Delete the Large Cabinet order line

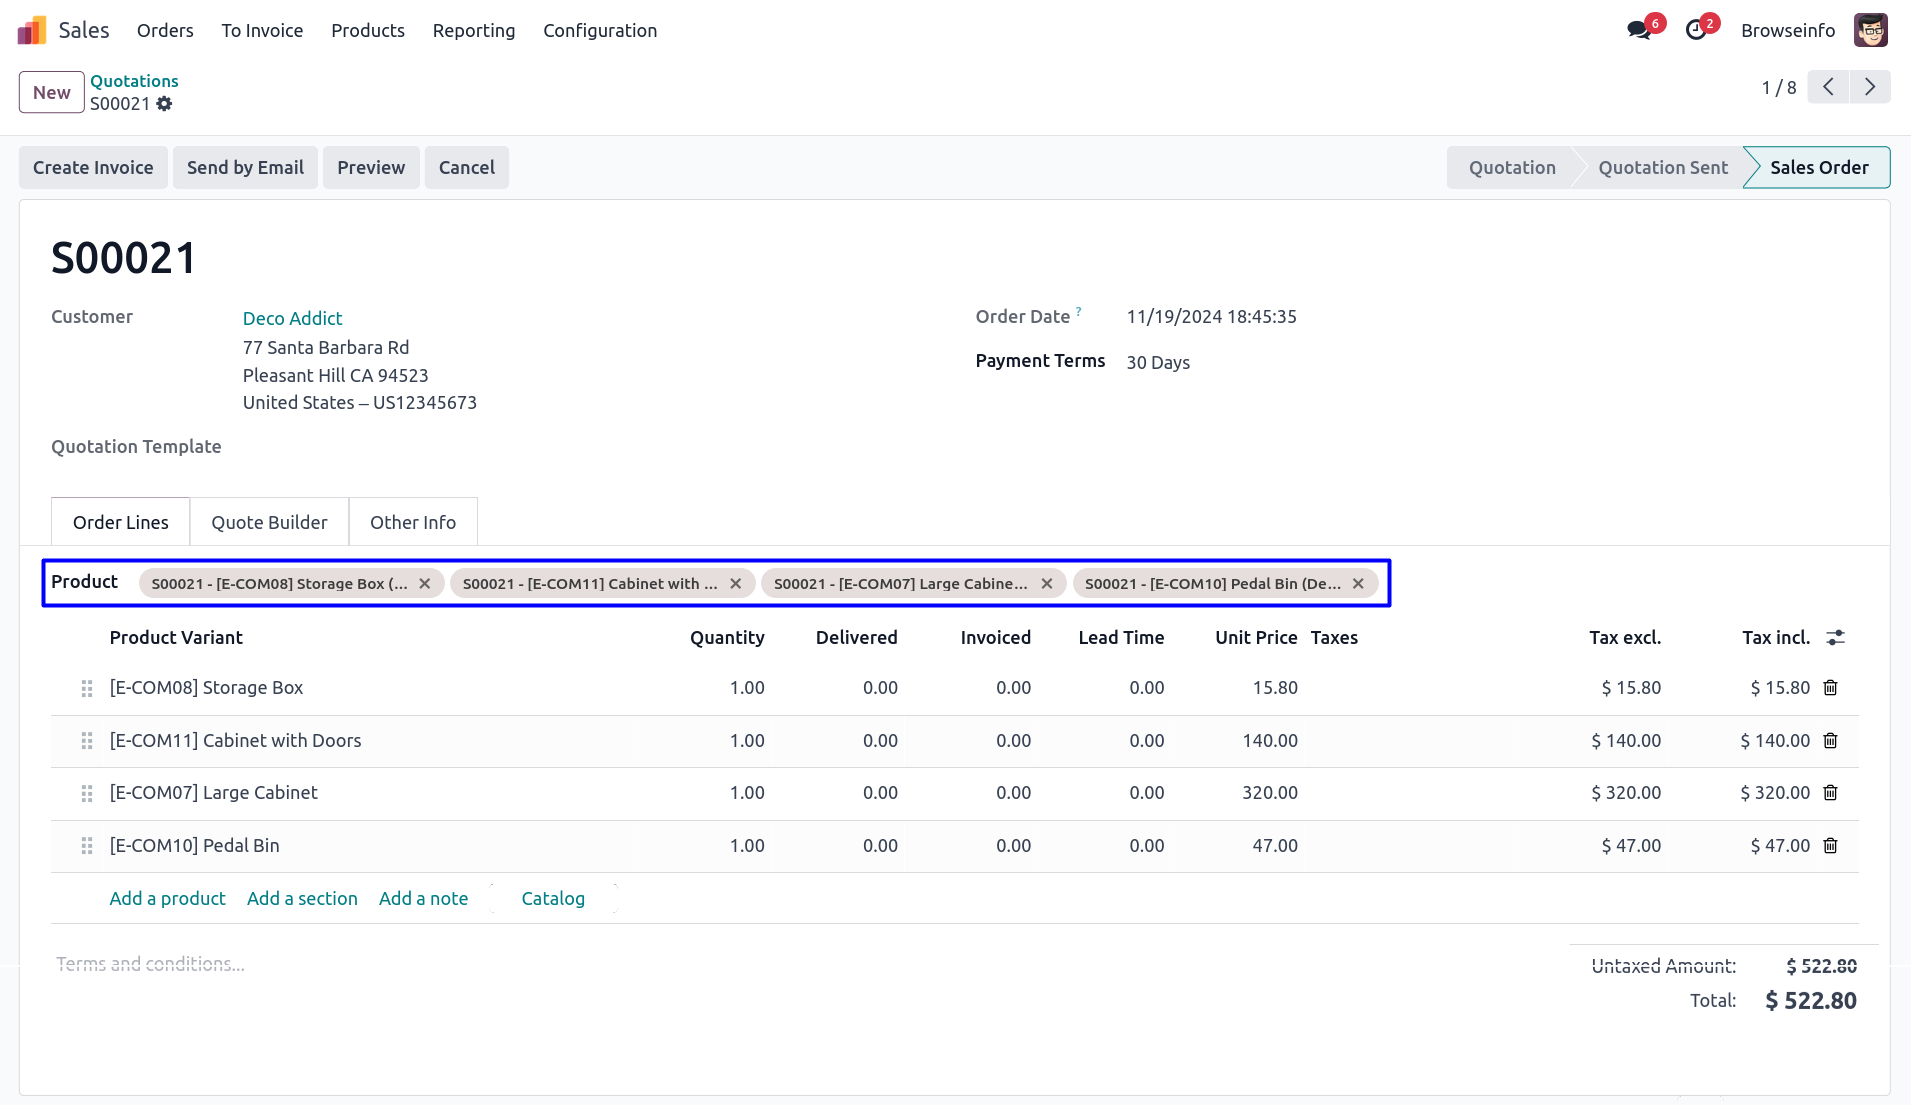(1830, 793)
